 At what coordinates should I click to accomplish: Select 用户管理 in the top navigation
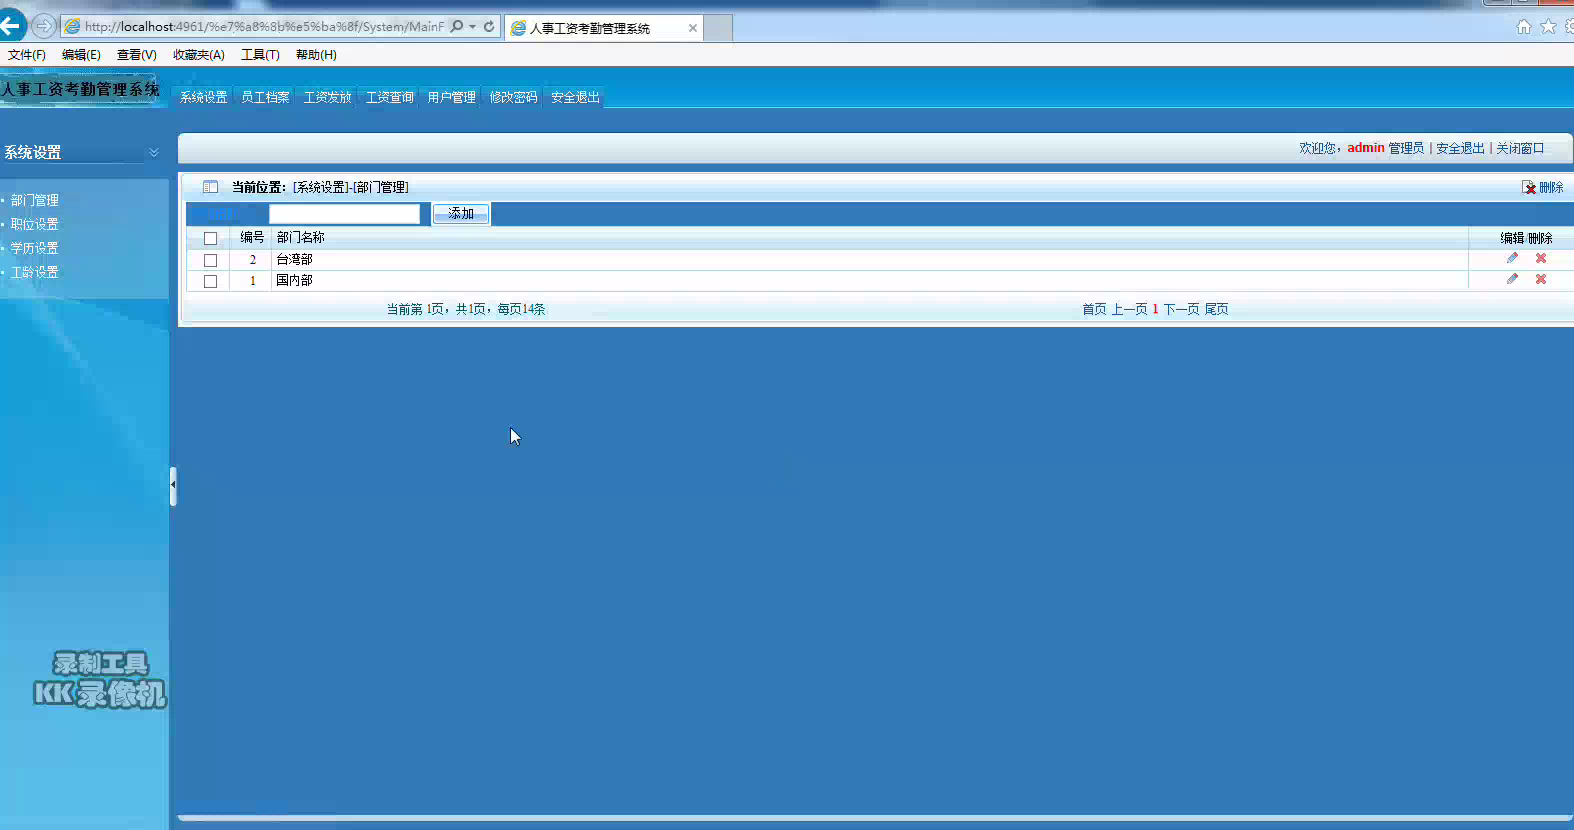pos(451,97)
